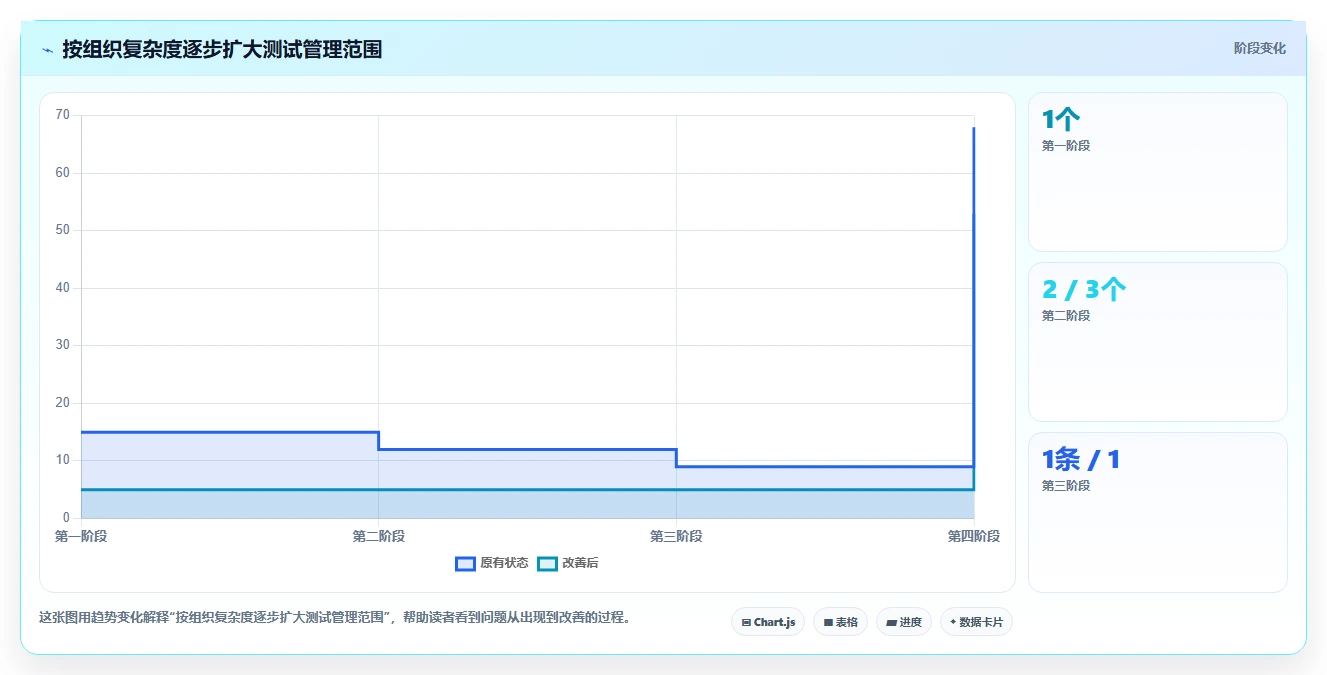Click the 阶段变化 label in header
1327x675 pixels.
(1259, 48)
